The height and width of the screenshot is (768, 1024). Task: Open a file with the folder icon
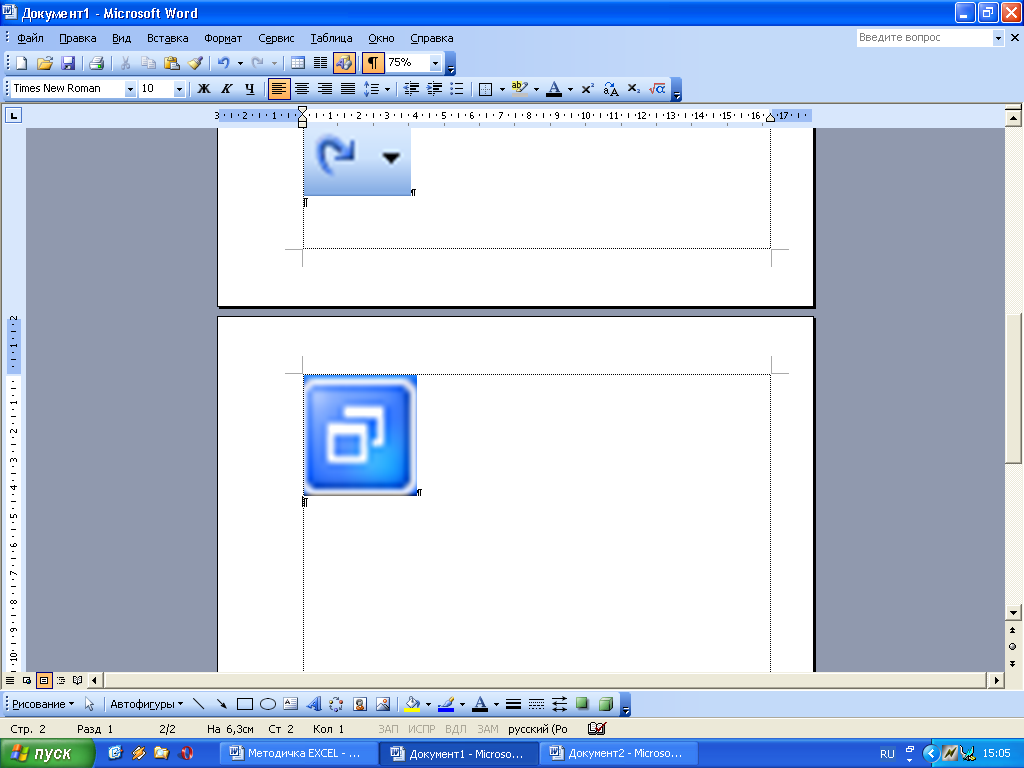(44, 63)
